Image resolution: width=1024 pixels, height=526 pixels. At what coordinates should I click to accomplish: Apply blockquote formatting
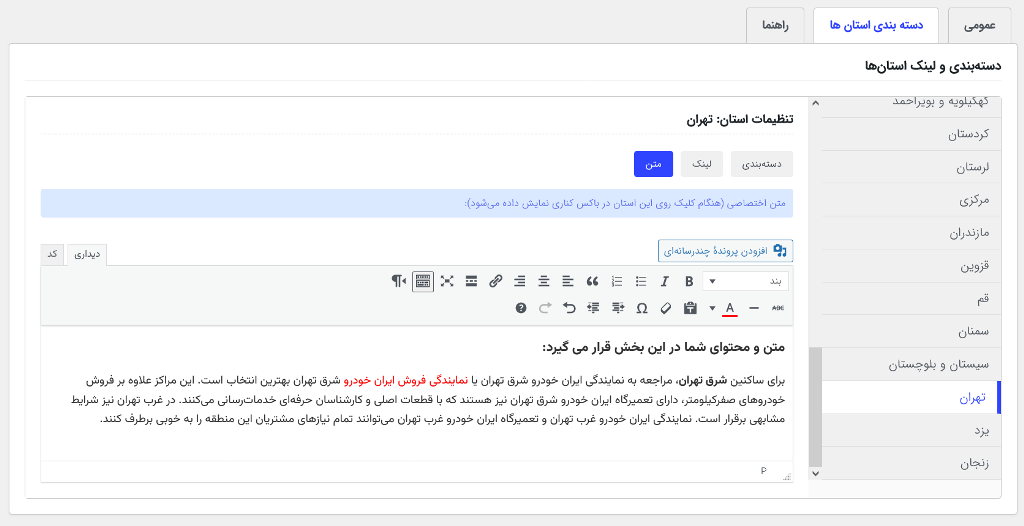tap(592, 282)
